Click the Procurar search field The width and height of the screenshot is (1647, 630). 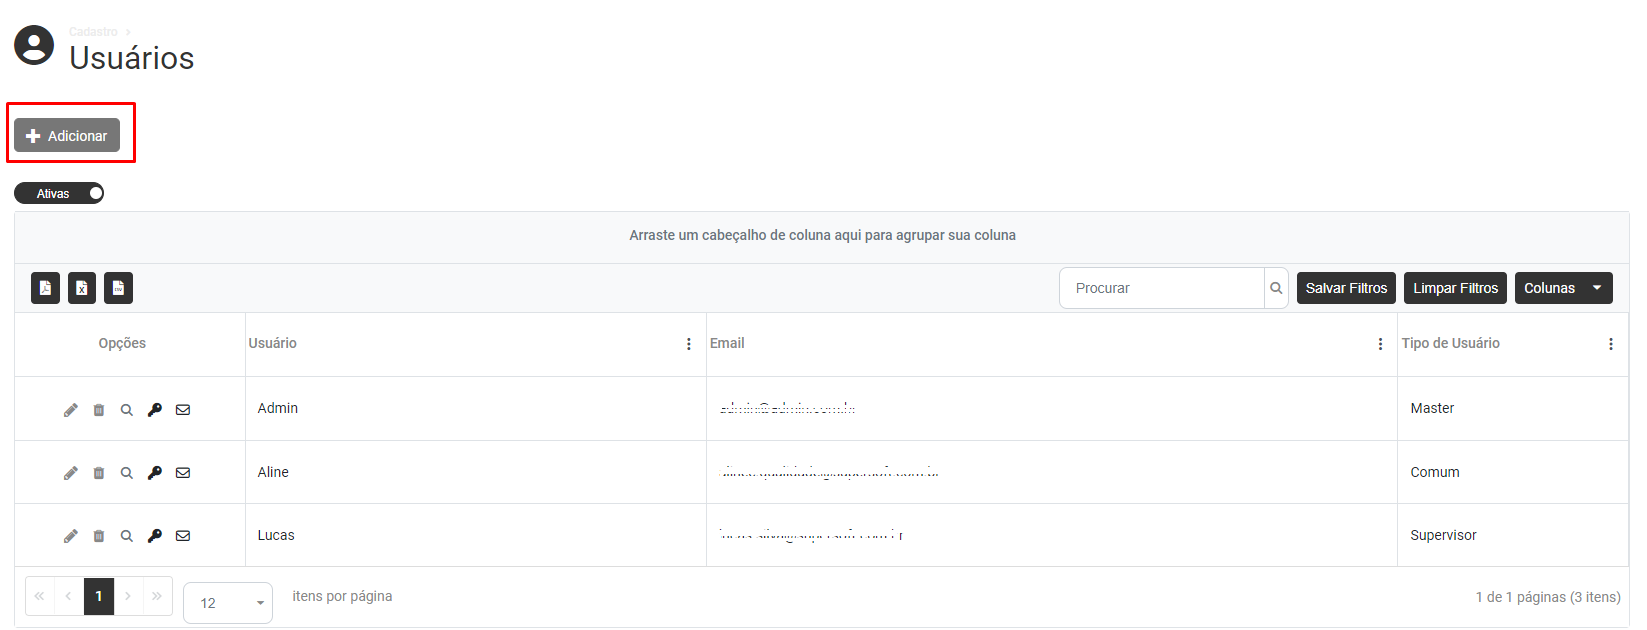click(1162, 288)
